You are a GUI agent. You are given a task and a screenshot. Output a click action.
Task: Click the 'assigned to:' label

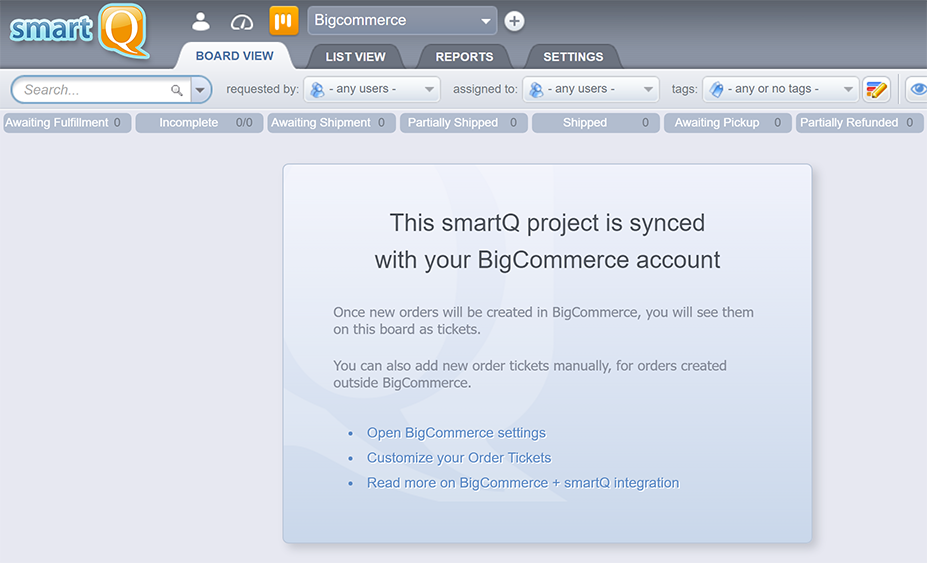click(x=485, y=89)
